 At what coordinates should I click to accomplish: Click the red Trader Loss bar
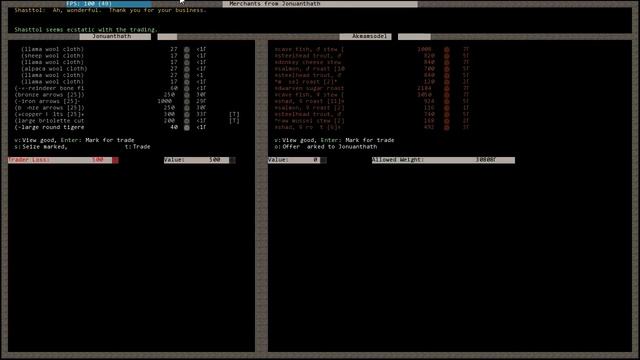tap(63, 160)
